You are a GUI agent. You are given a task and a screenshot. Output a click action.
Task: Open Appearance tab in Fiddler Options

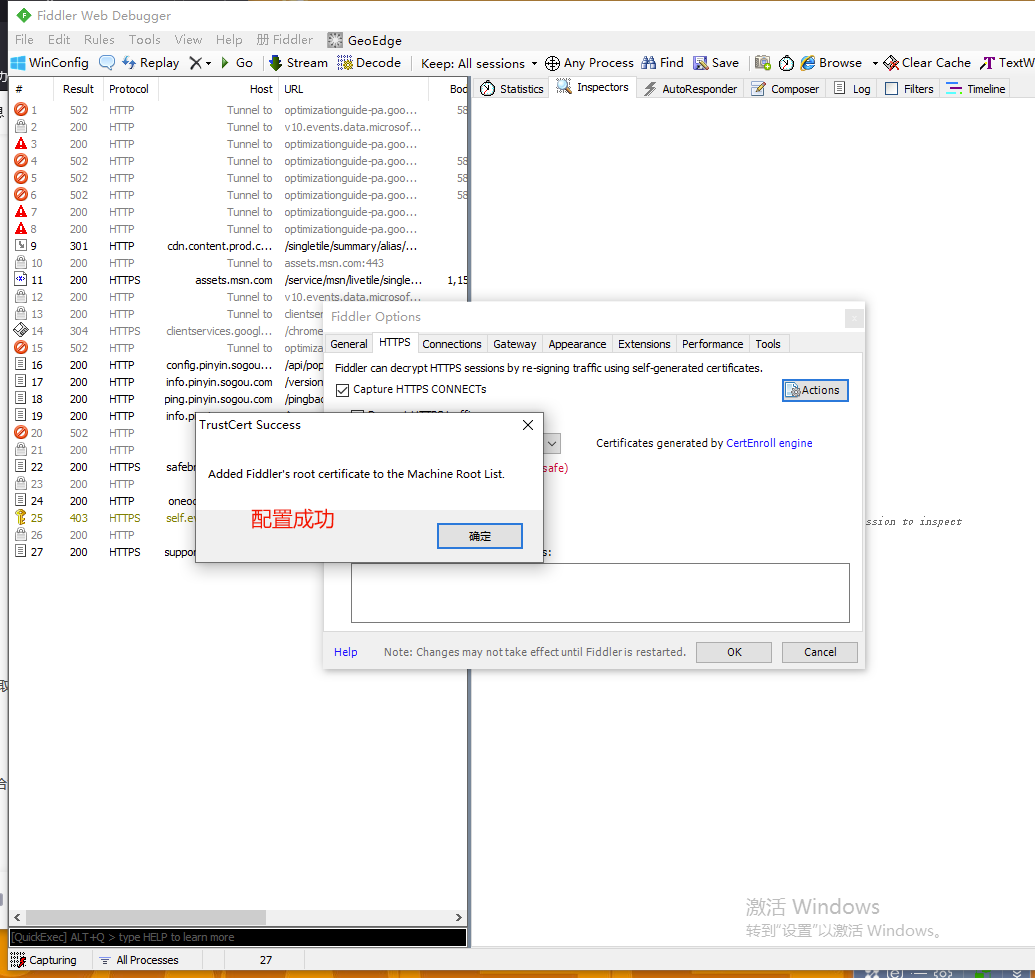click(577, 344)
